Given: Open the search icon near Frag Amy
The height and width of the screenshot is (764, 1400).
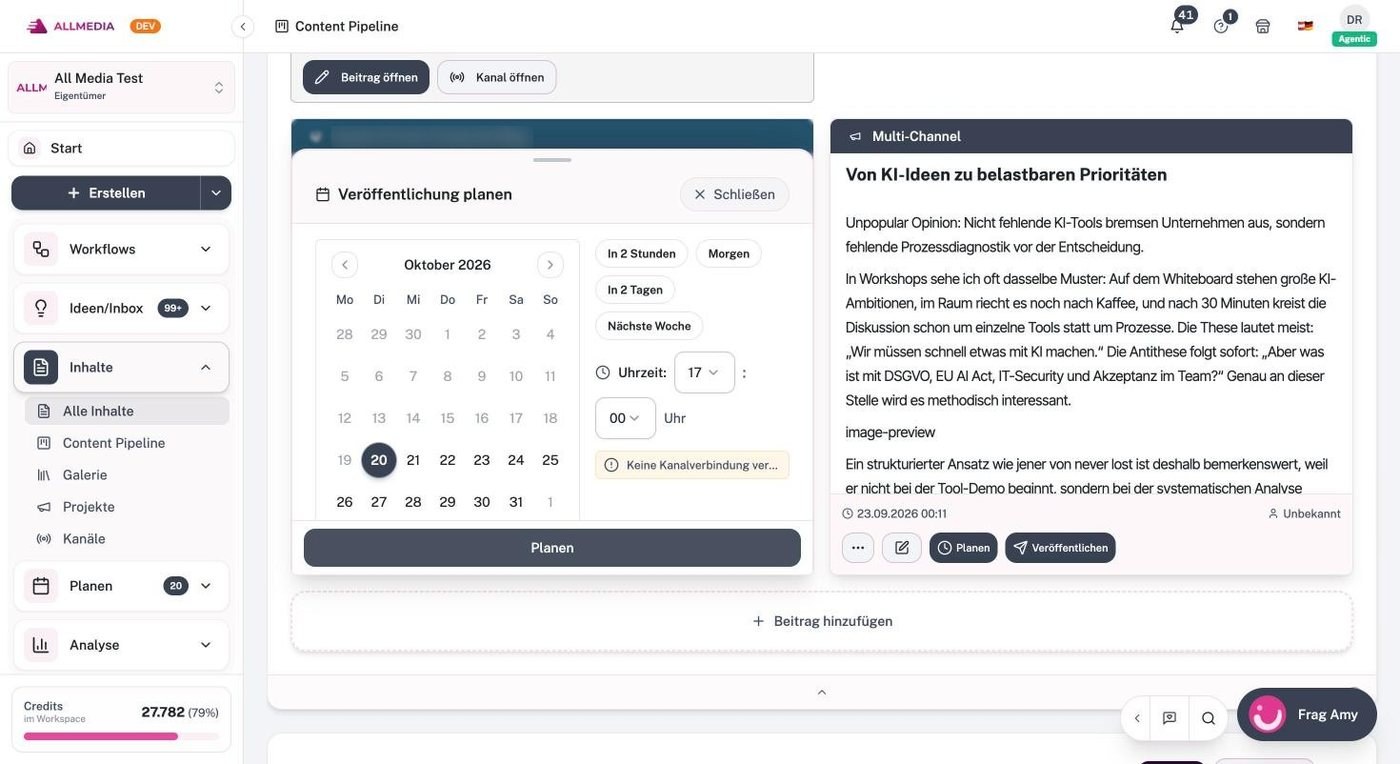Looking at the screenshot, I should point(1208,718).
